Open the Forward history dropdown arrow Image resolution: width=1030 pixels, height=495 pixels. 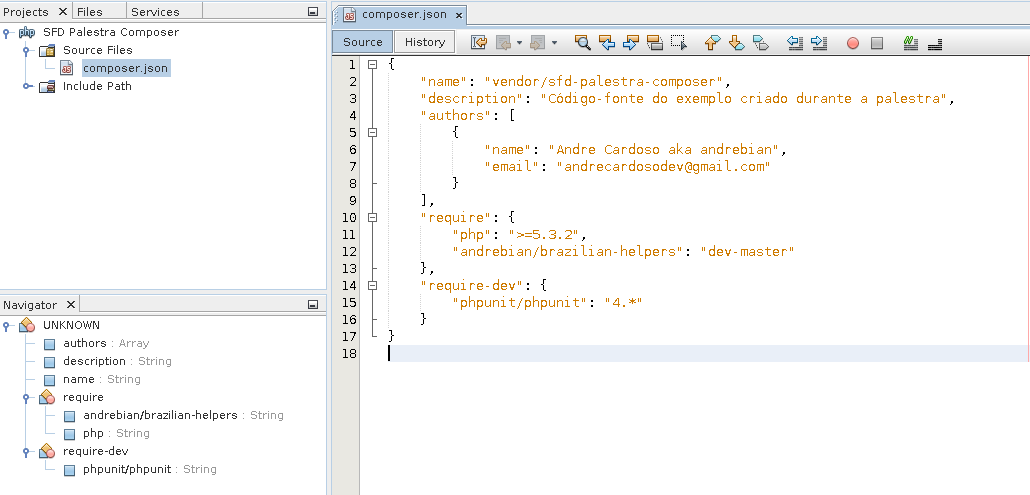[x=554, y=43]
